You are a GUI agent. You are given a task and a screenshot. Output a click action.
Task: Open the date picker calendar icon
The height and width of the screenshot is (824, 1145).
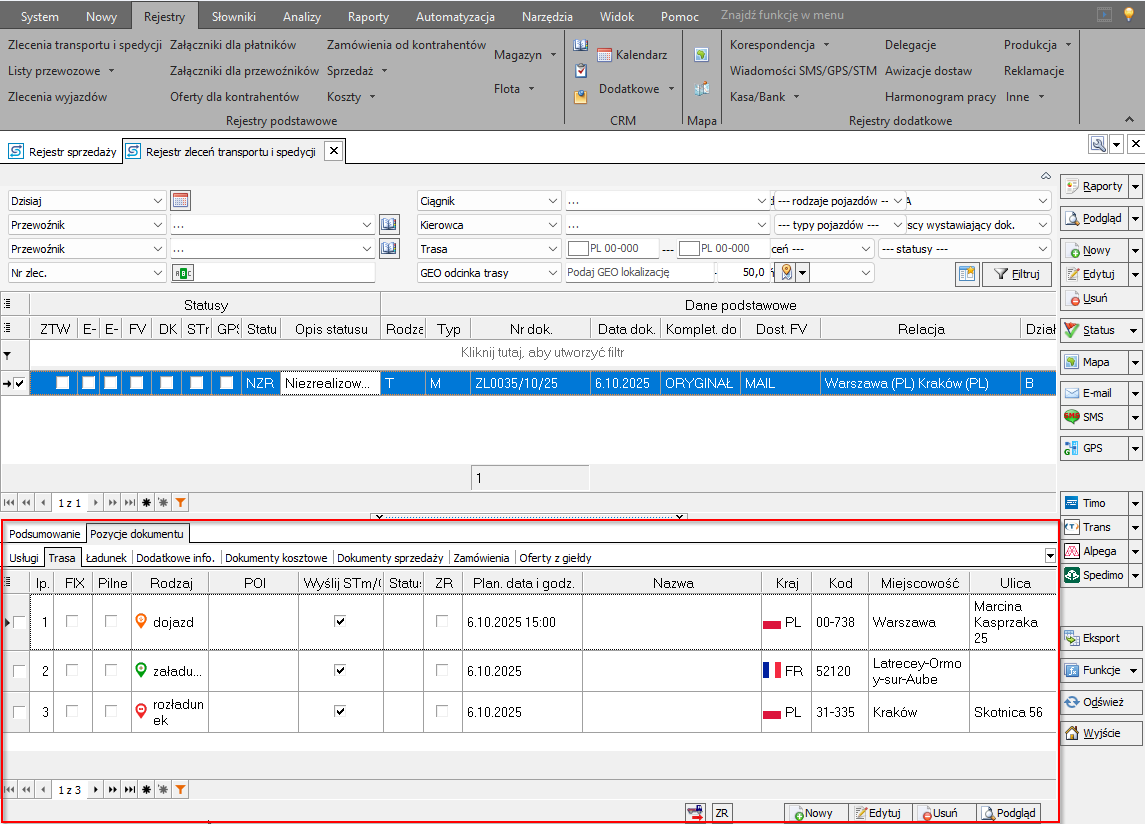point(180,201)
